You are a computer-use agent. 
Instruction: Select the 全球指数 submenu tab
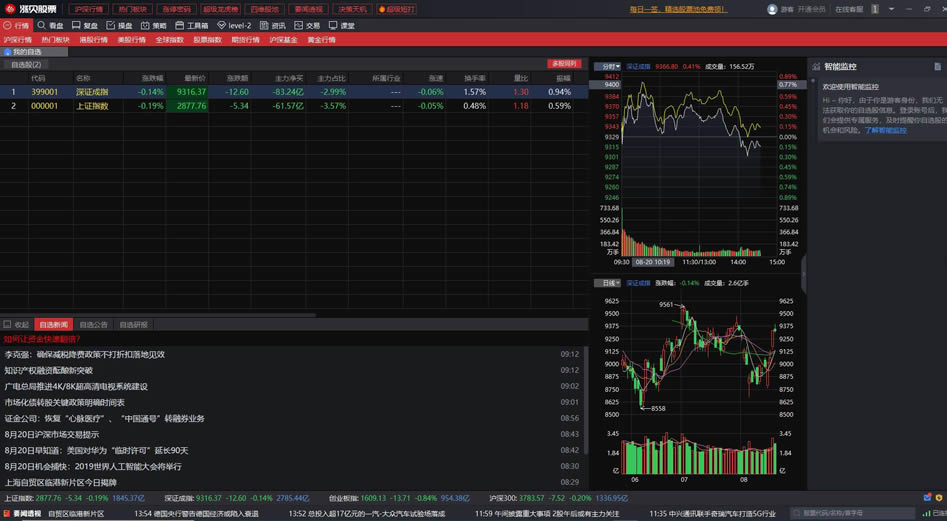click(x=170, y=40)
